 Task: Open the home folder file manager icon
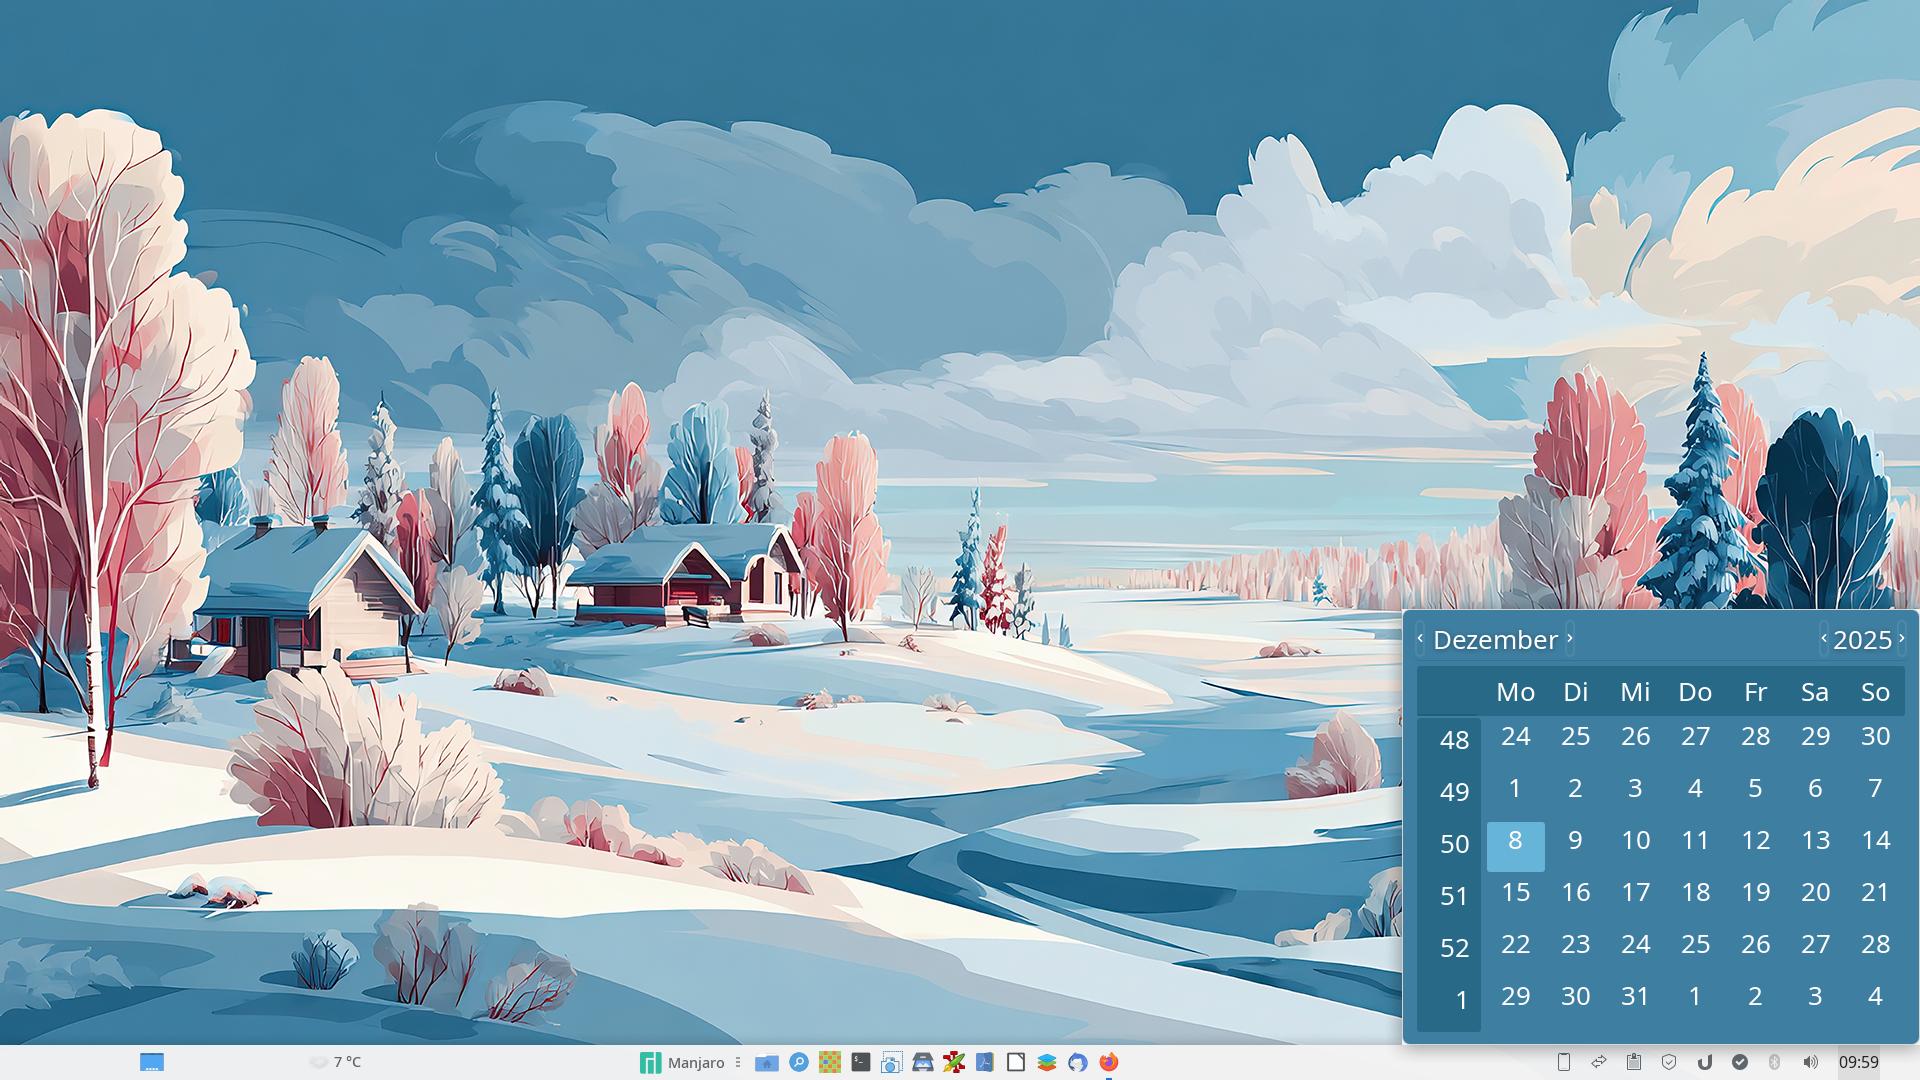[767, 1062]
